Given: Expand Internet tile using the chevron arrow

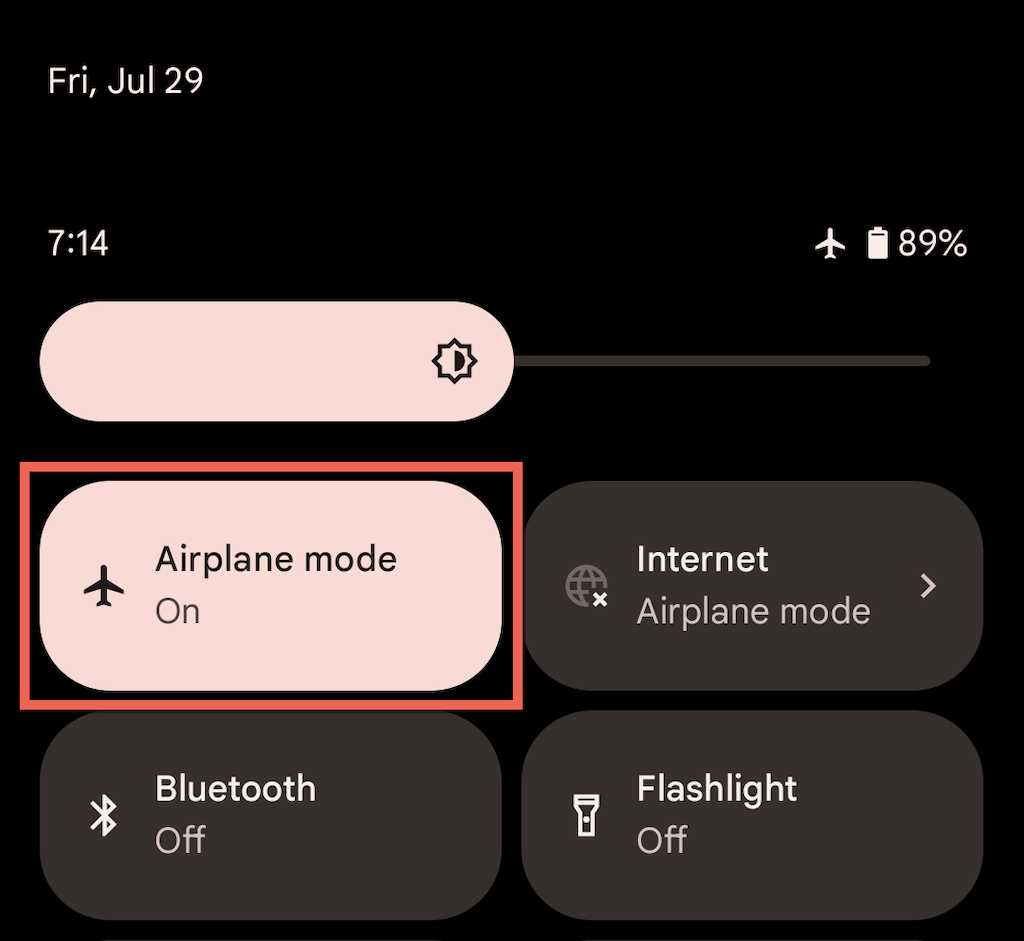Looking at the screenshot, I should [x=928, y=586].
